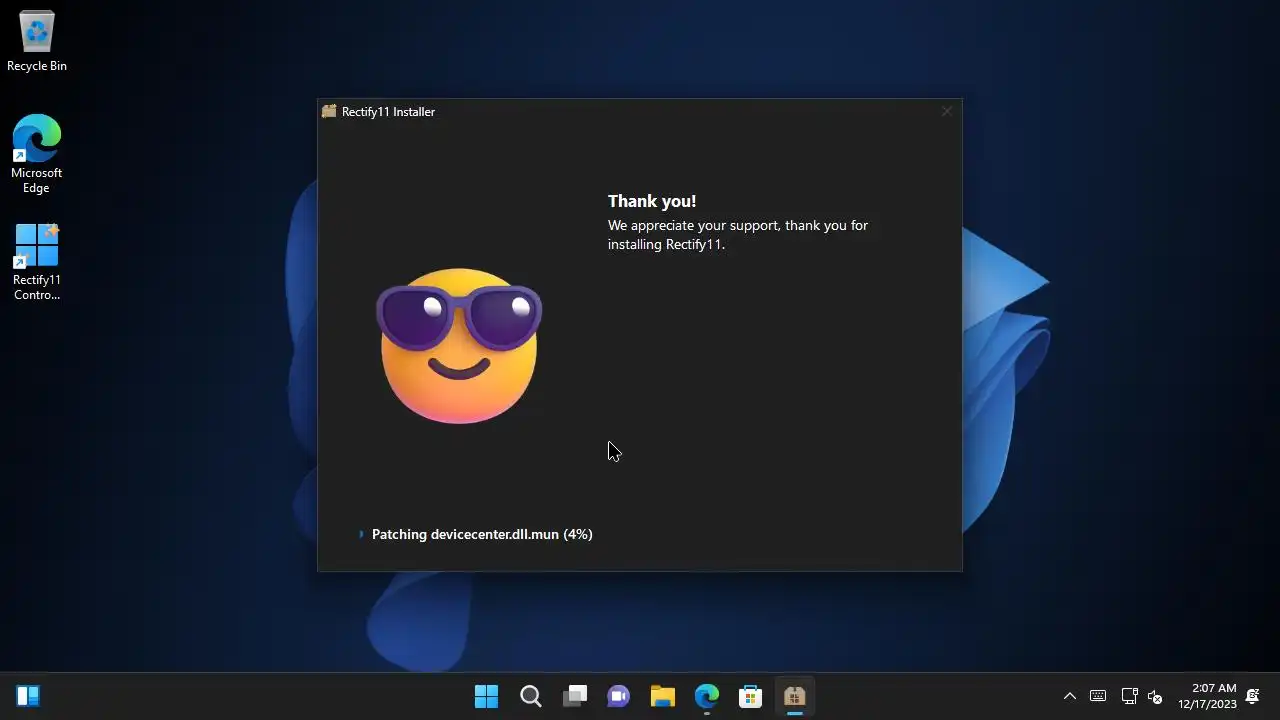This screenshot has width=1280, height=720.
Task: Open Task View from the taskbar
Action: click(x=575, y=696)
